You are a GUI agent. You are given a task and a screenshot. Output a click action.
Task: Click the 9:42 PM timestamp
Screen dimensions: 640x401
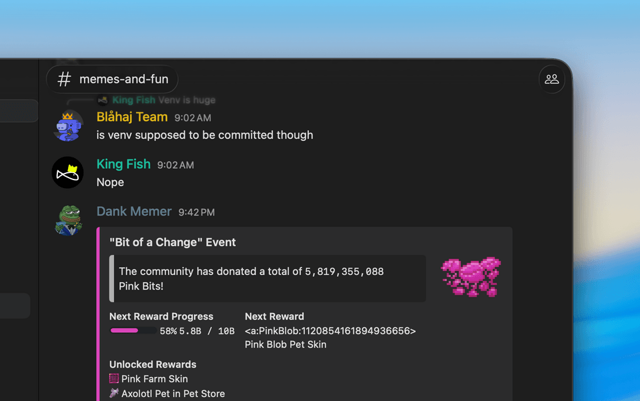(196, 212)
